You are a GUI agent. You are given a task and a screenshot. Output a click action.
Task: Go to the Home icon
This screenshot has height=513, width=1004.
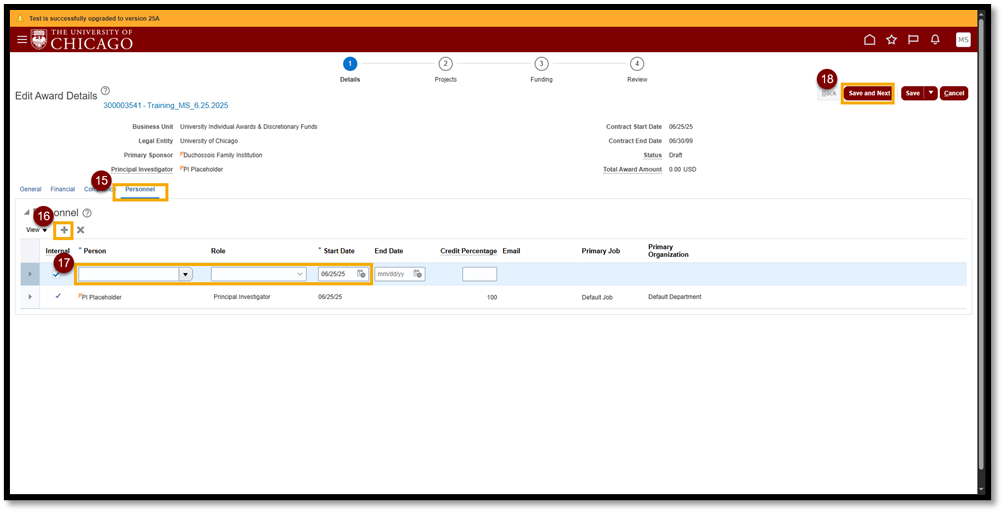pos(869,40)
